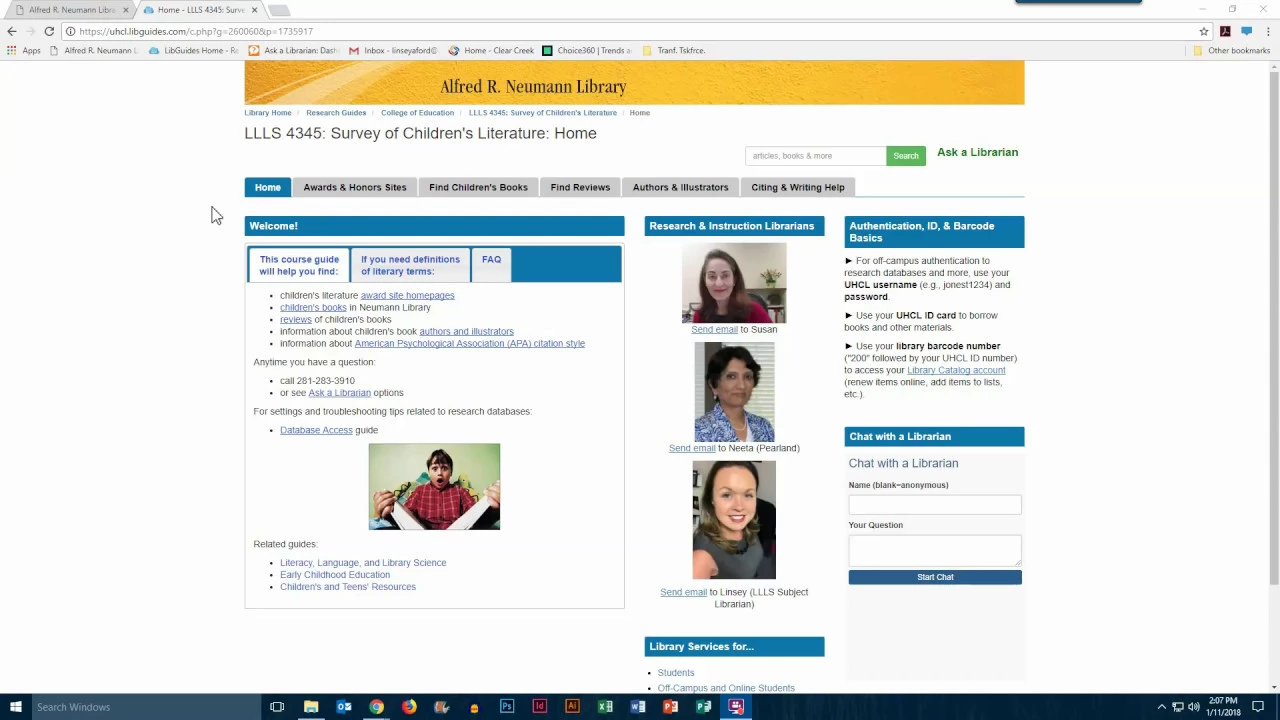Open PowerPoint from the taskbar
The image size is (1280, 720).
tap(670, 707)
